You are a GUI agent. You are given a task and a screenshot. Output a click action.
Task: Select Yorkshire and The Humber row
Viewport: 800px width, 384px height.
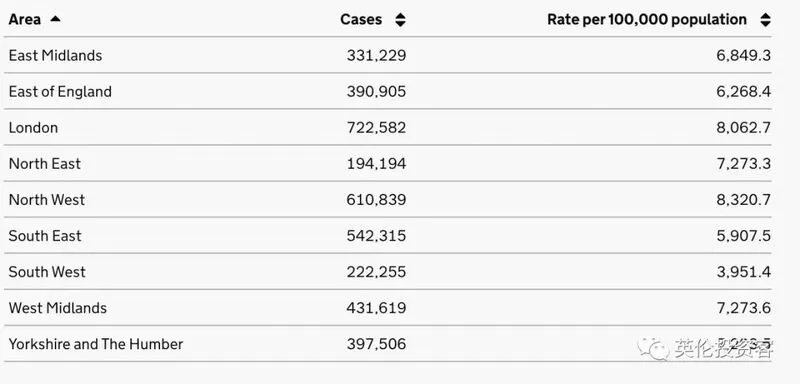tap(388, 344)
